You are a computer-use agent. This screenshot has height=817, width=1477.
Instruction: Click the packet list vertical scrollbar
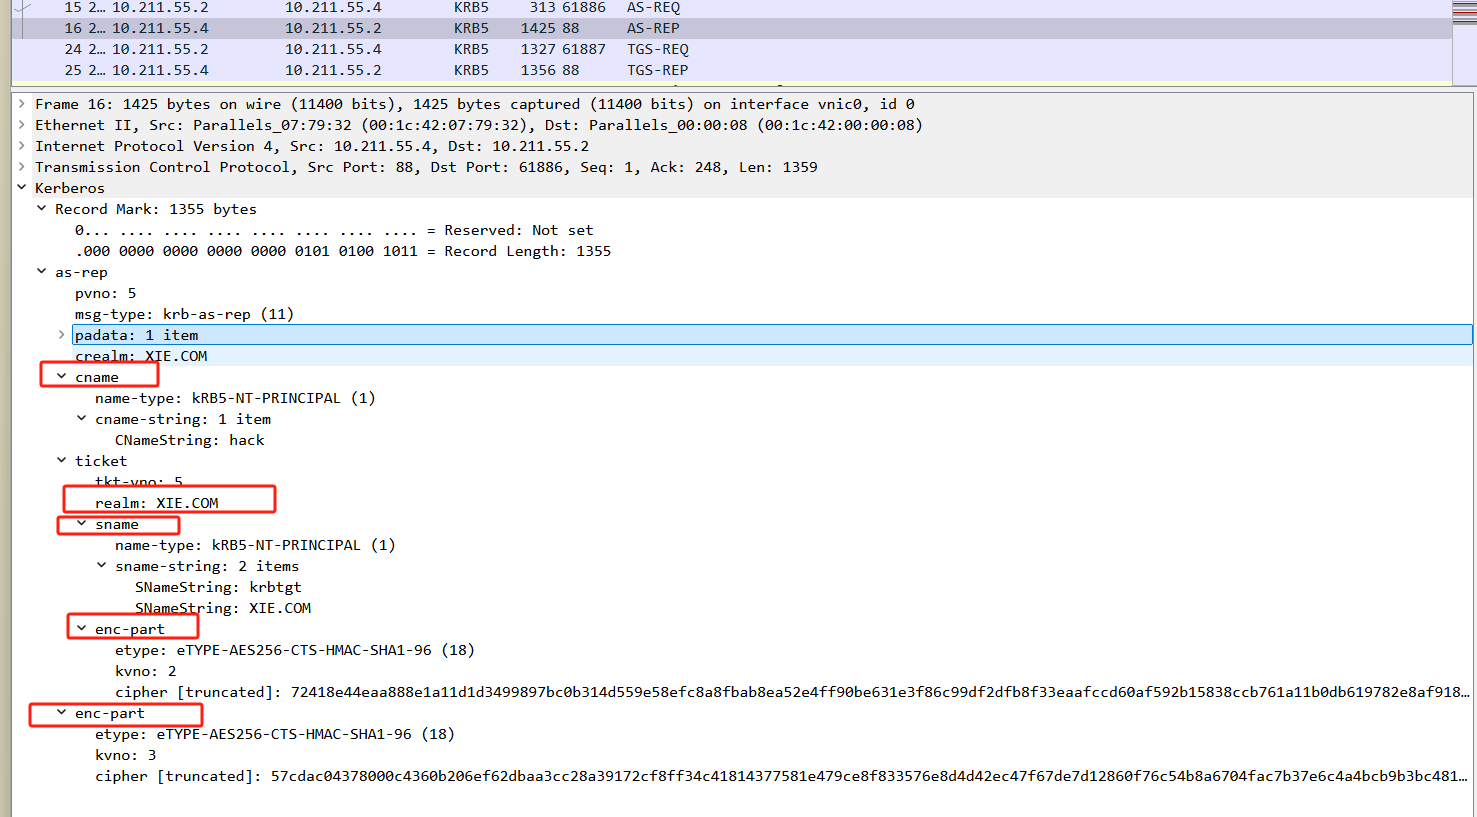pyautogui.click(x=1463, y=42)
